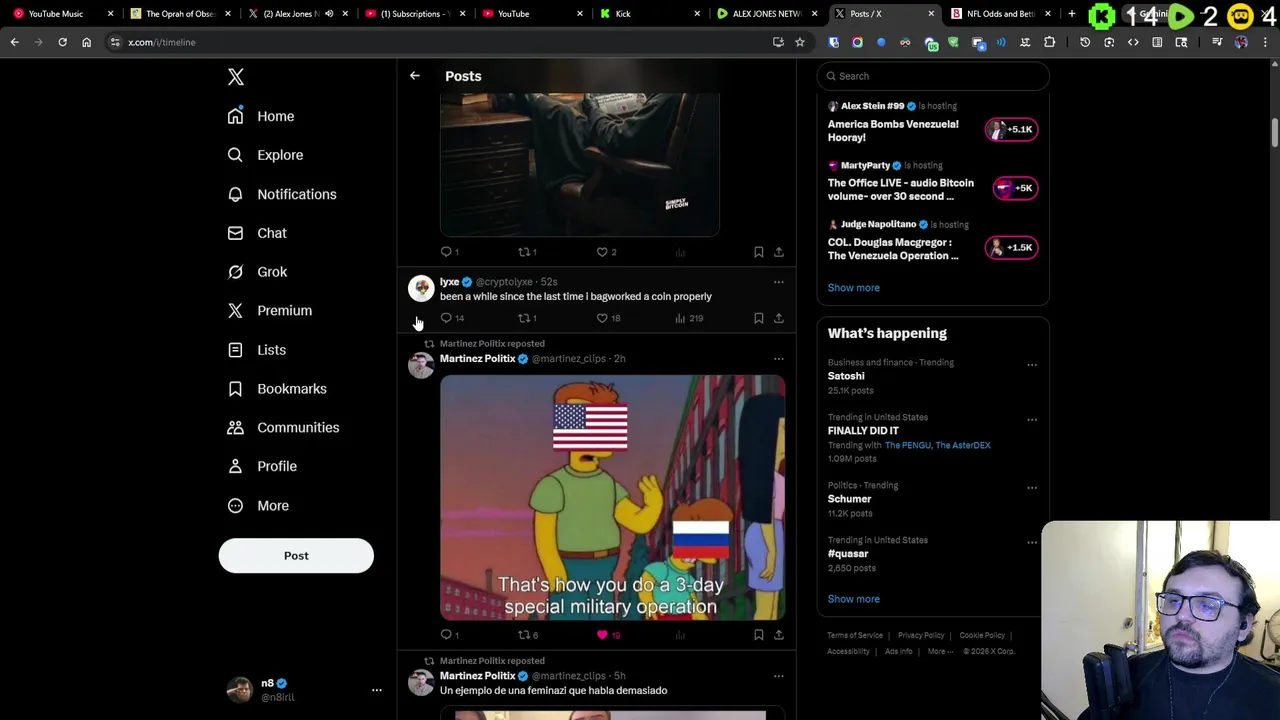Viewport: 1280px width, 720px height.
Task: Open the Simpsons meme image
Action: click(x=612, y=498)
